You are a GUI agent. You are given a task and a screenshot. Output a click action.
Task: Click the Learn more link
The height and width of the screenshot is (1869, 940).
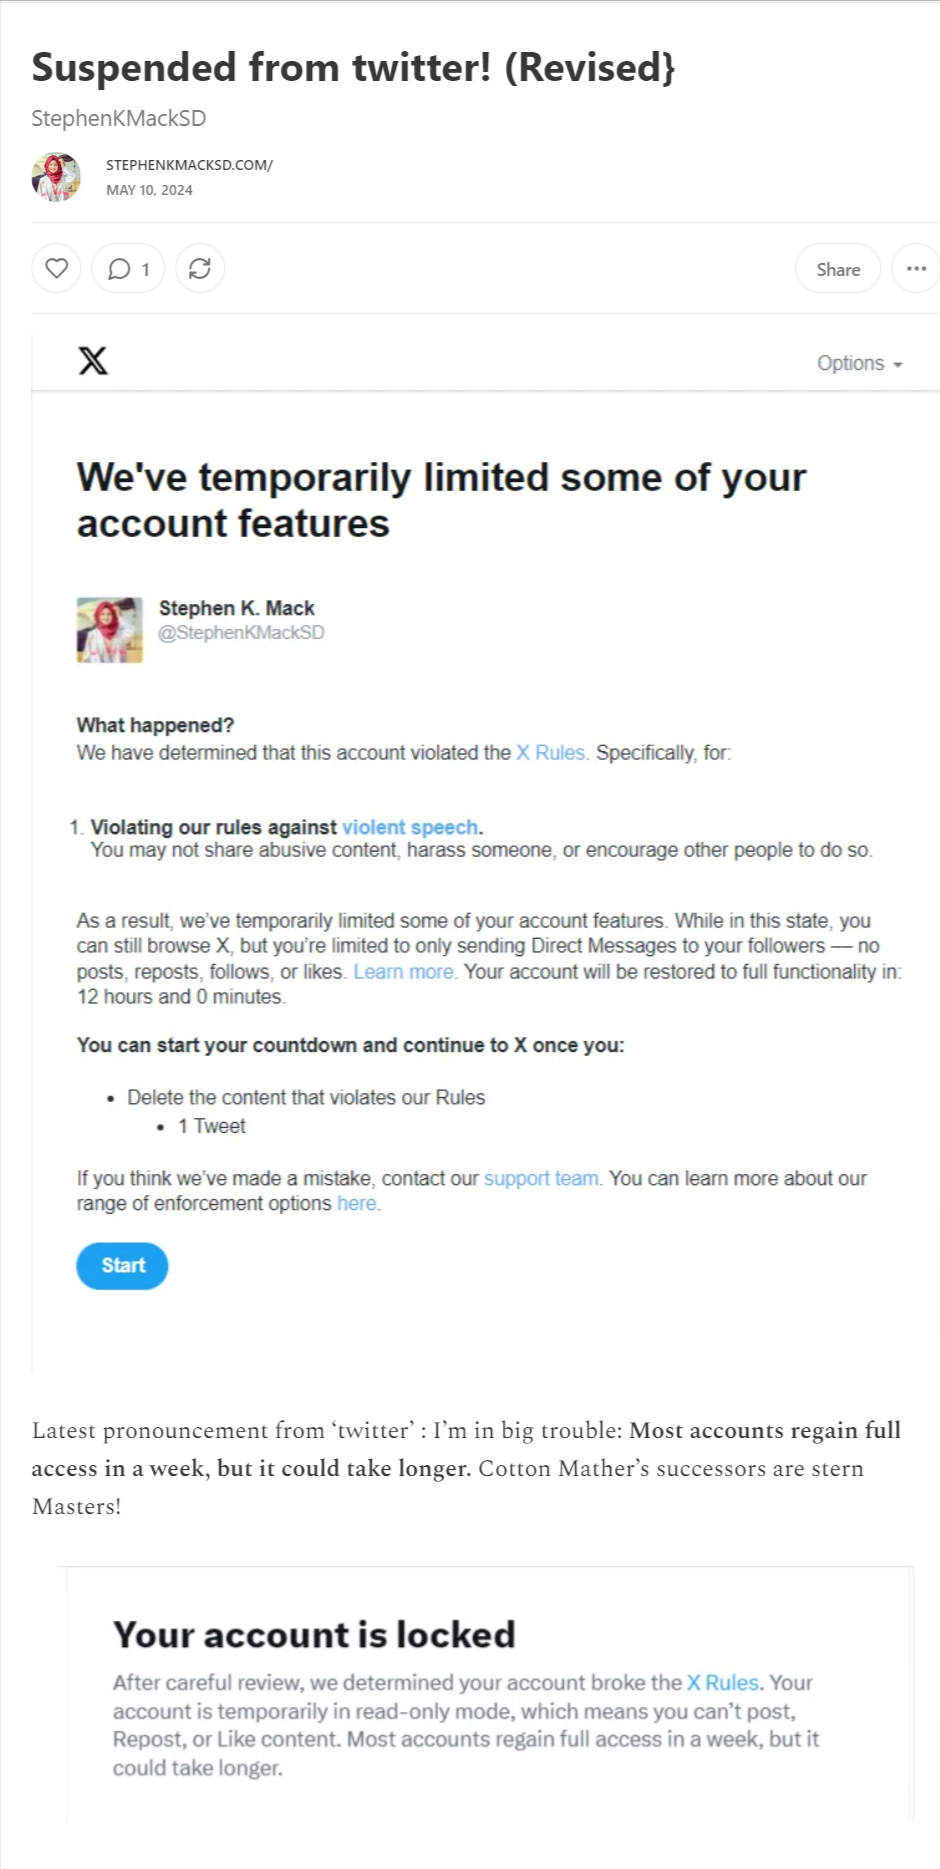(404, 971)
